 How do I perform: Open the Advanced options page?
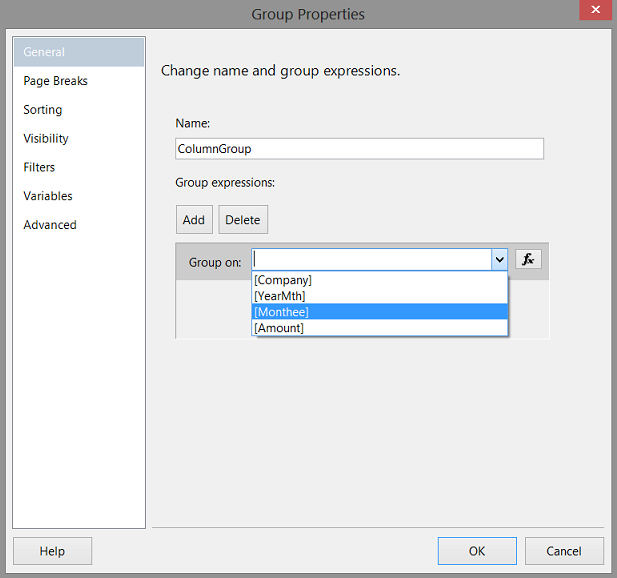pos(50,225)
